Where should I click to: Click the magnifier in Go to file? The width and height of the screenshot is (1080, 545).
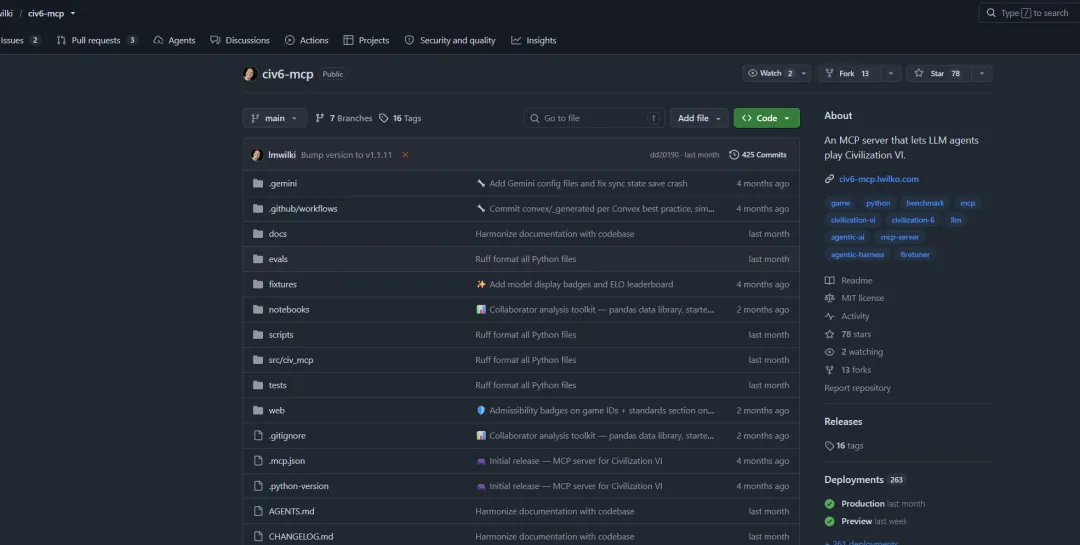click(534, 119)
